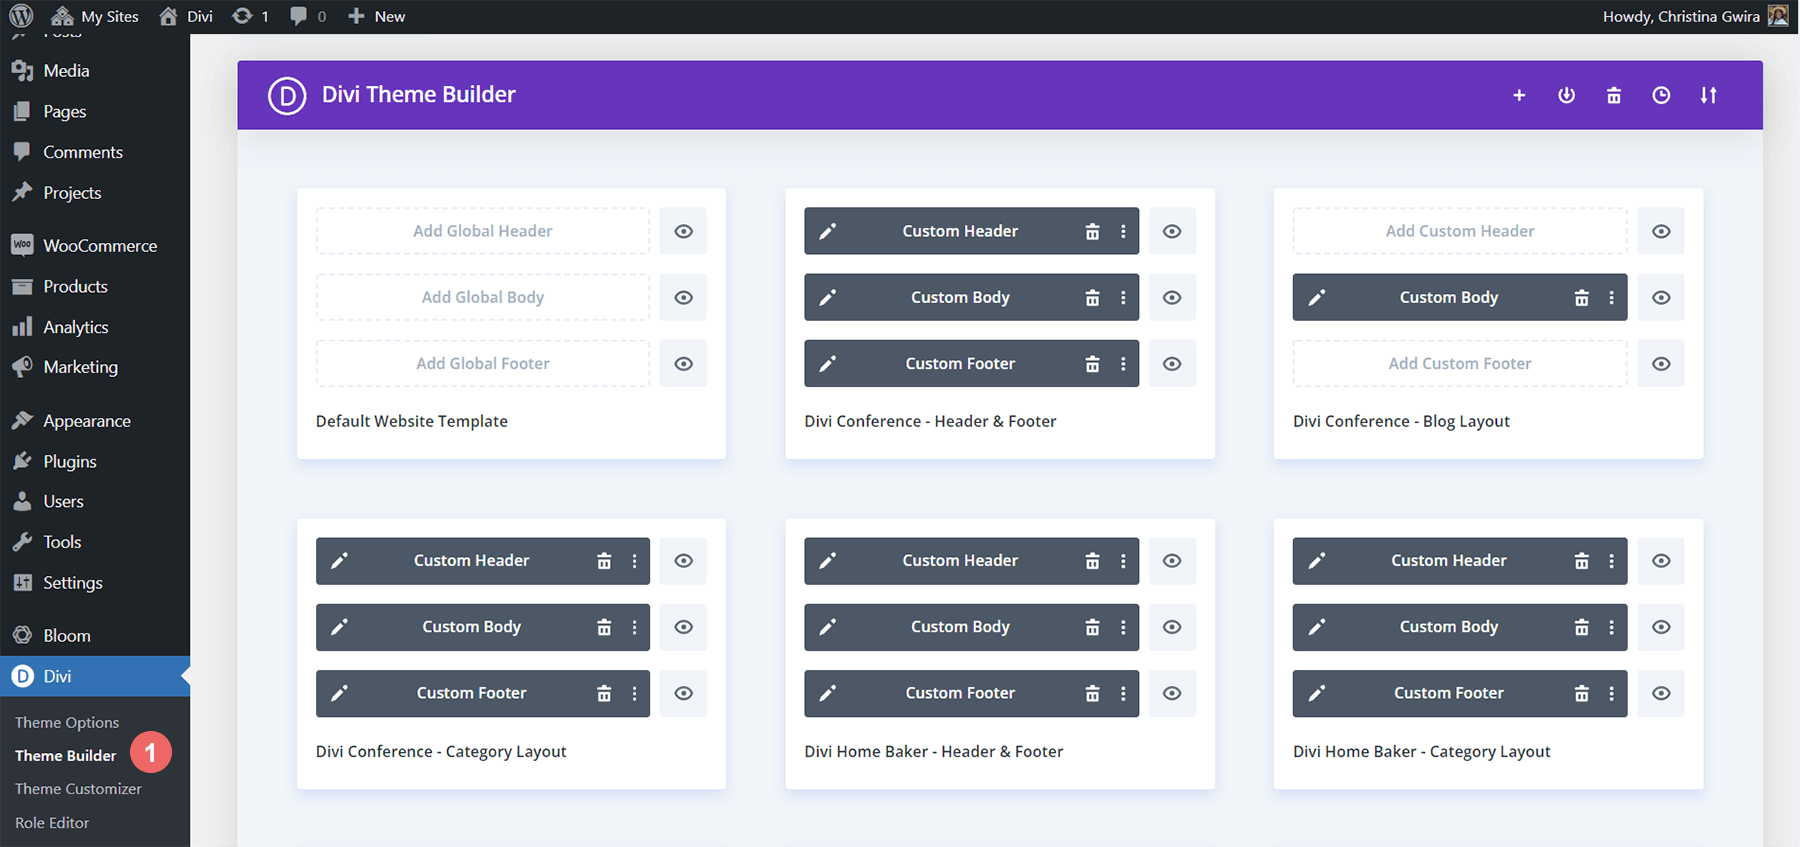
Task: Click Add Global Header placeholder
Action: [x=483, y=231]
